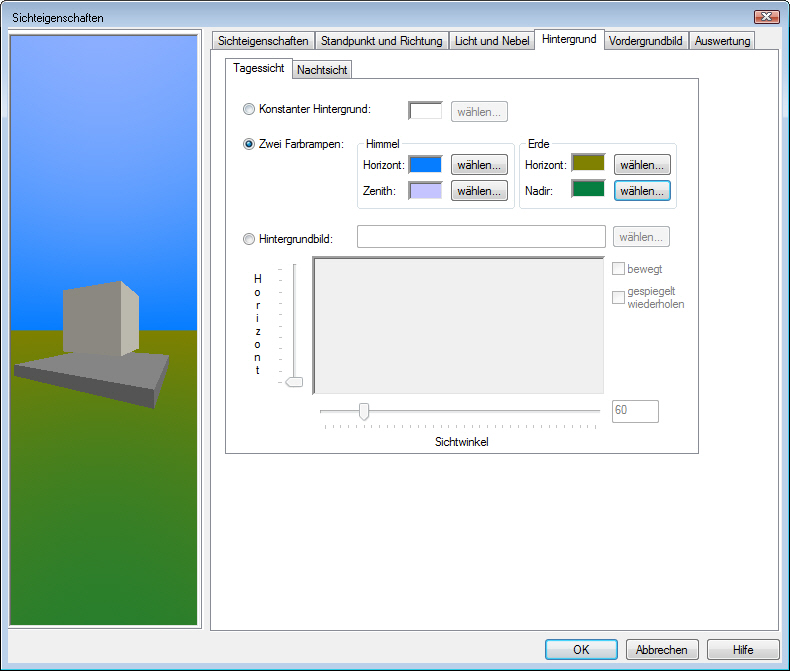
Task: Click the Himmel Horizont blue swatch
Action: [425, 164]
